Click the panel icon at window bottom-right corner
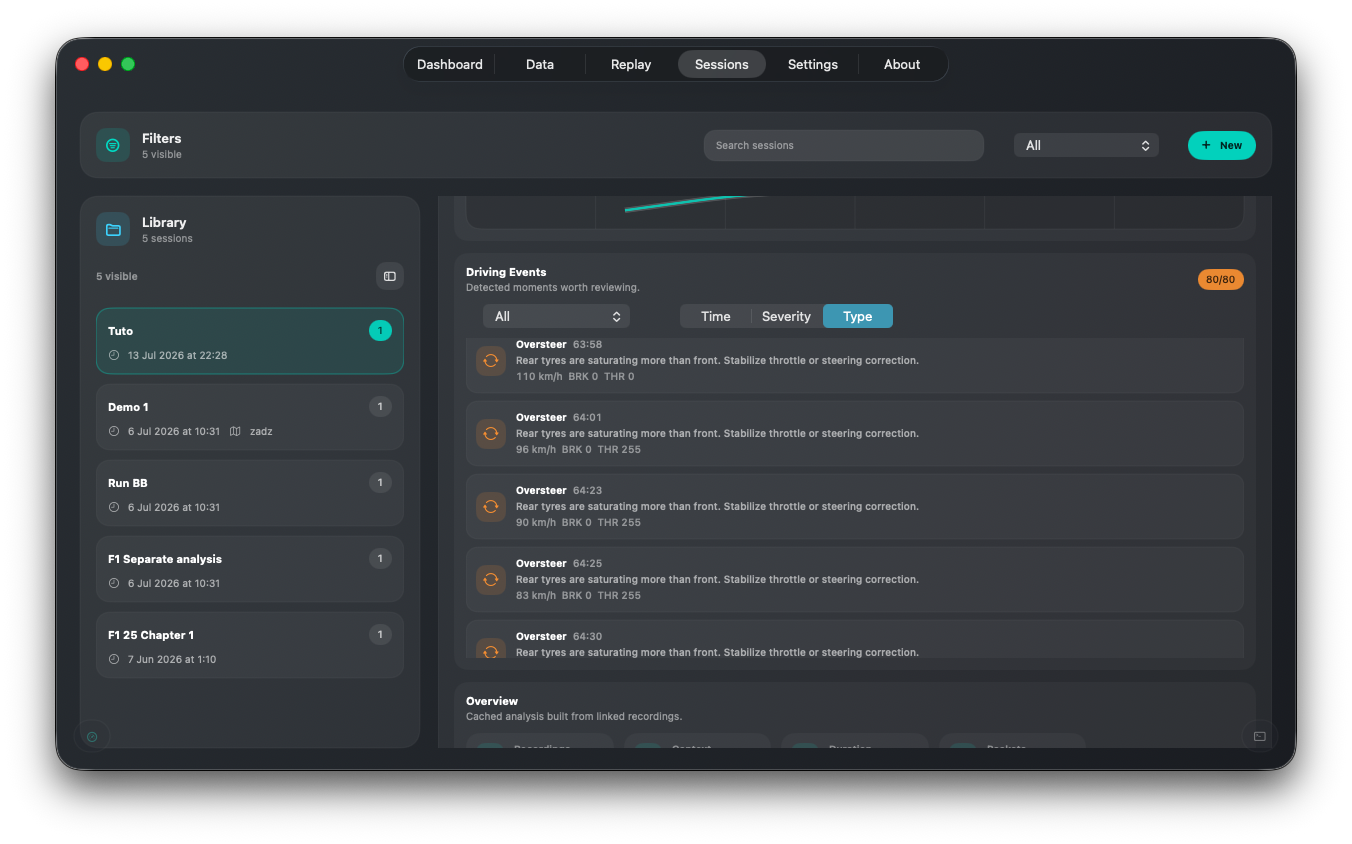The width and height of the screenshot is (1352, 844). coord(1260,737)
